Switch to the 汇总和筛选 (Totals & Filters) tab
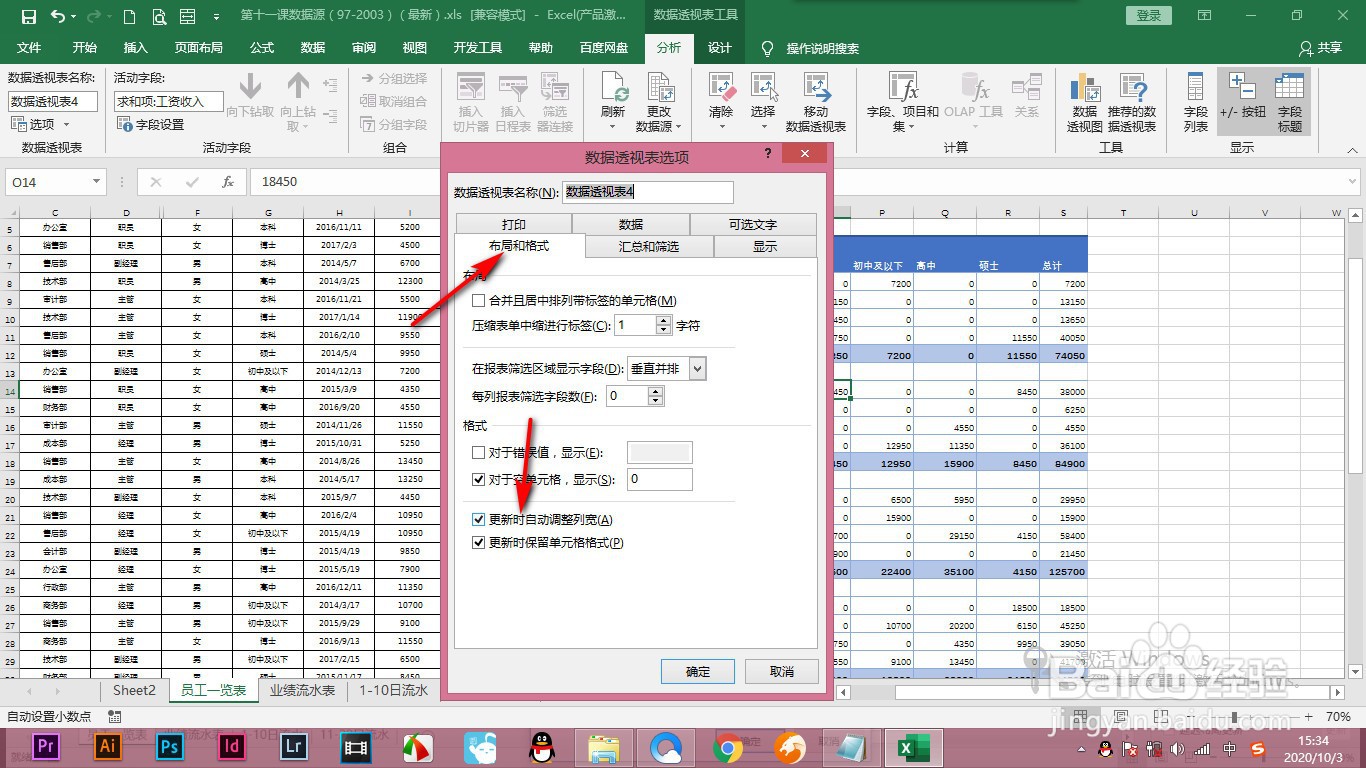Screen dimensions: 1366x768 tap(648, 247)
